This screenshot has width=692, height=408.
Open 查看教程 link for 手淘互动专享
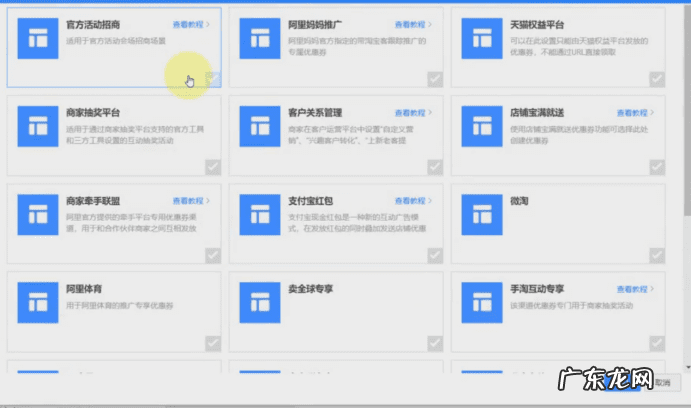tap(635, 289)
